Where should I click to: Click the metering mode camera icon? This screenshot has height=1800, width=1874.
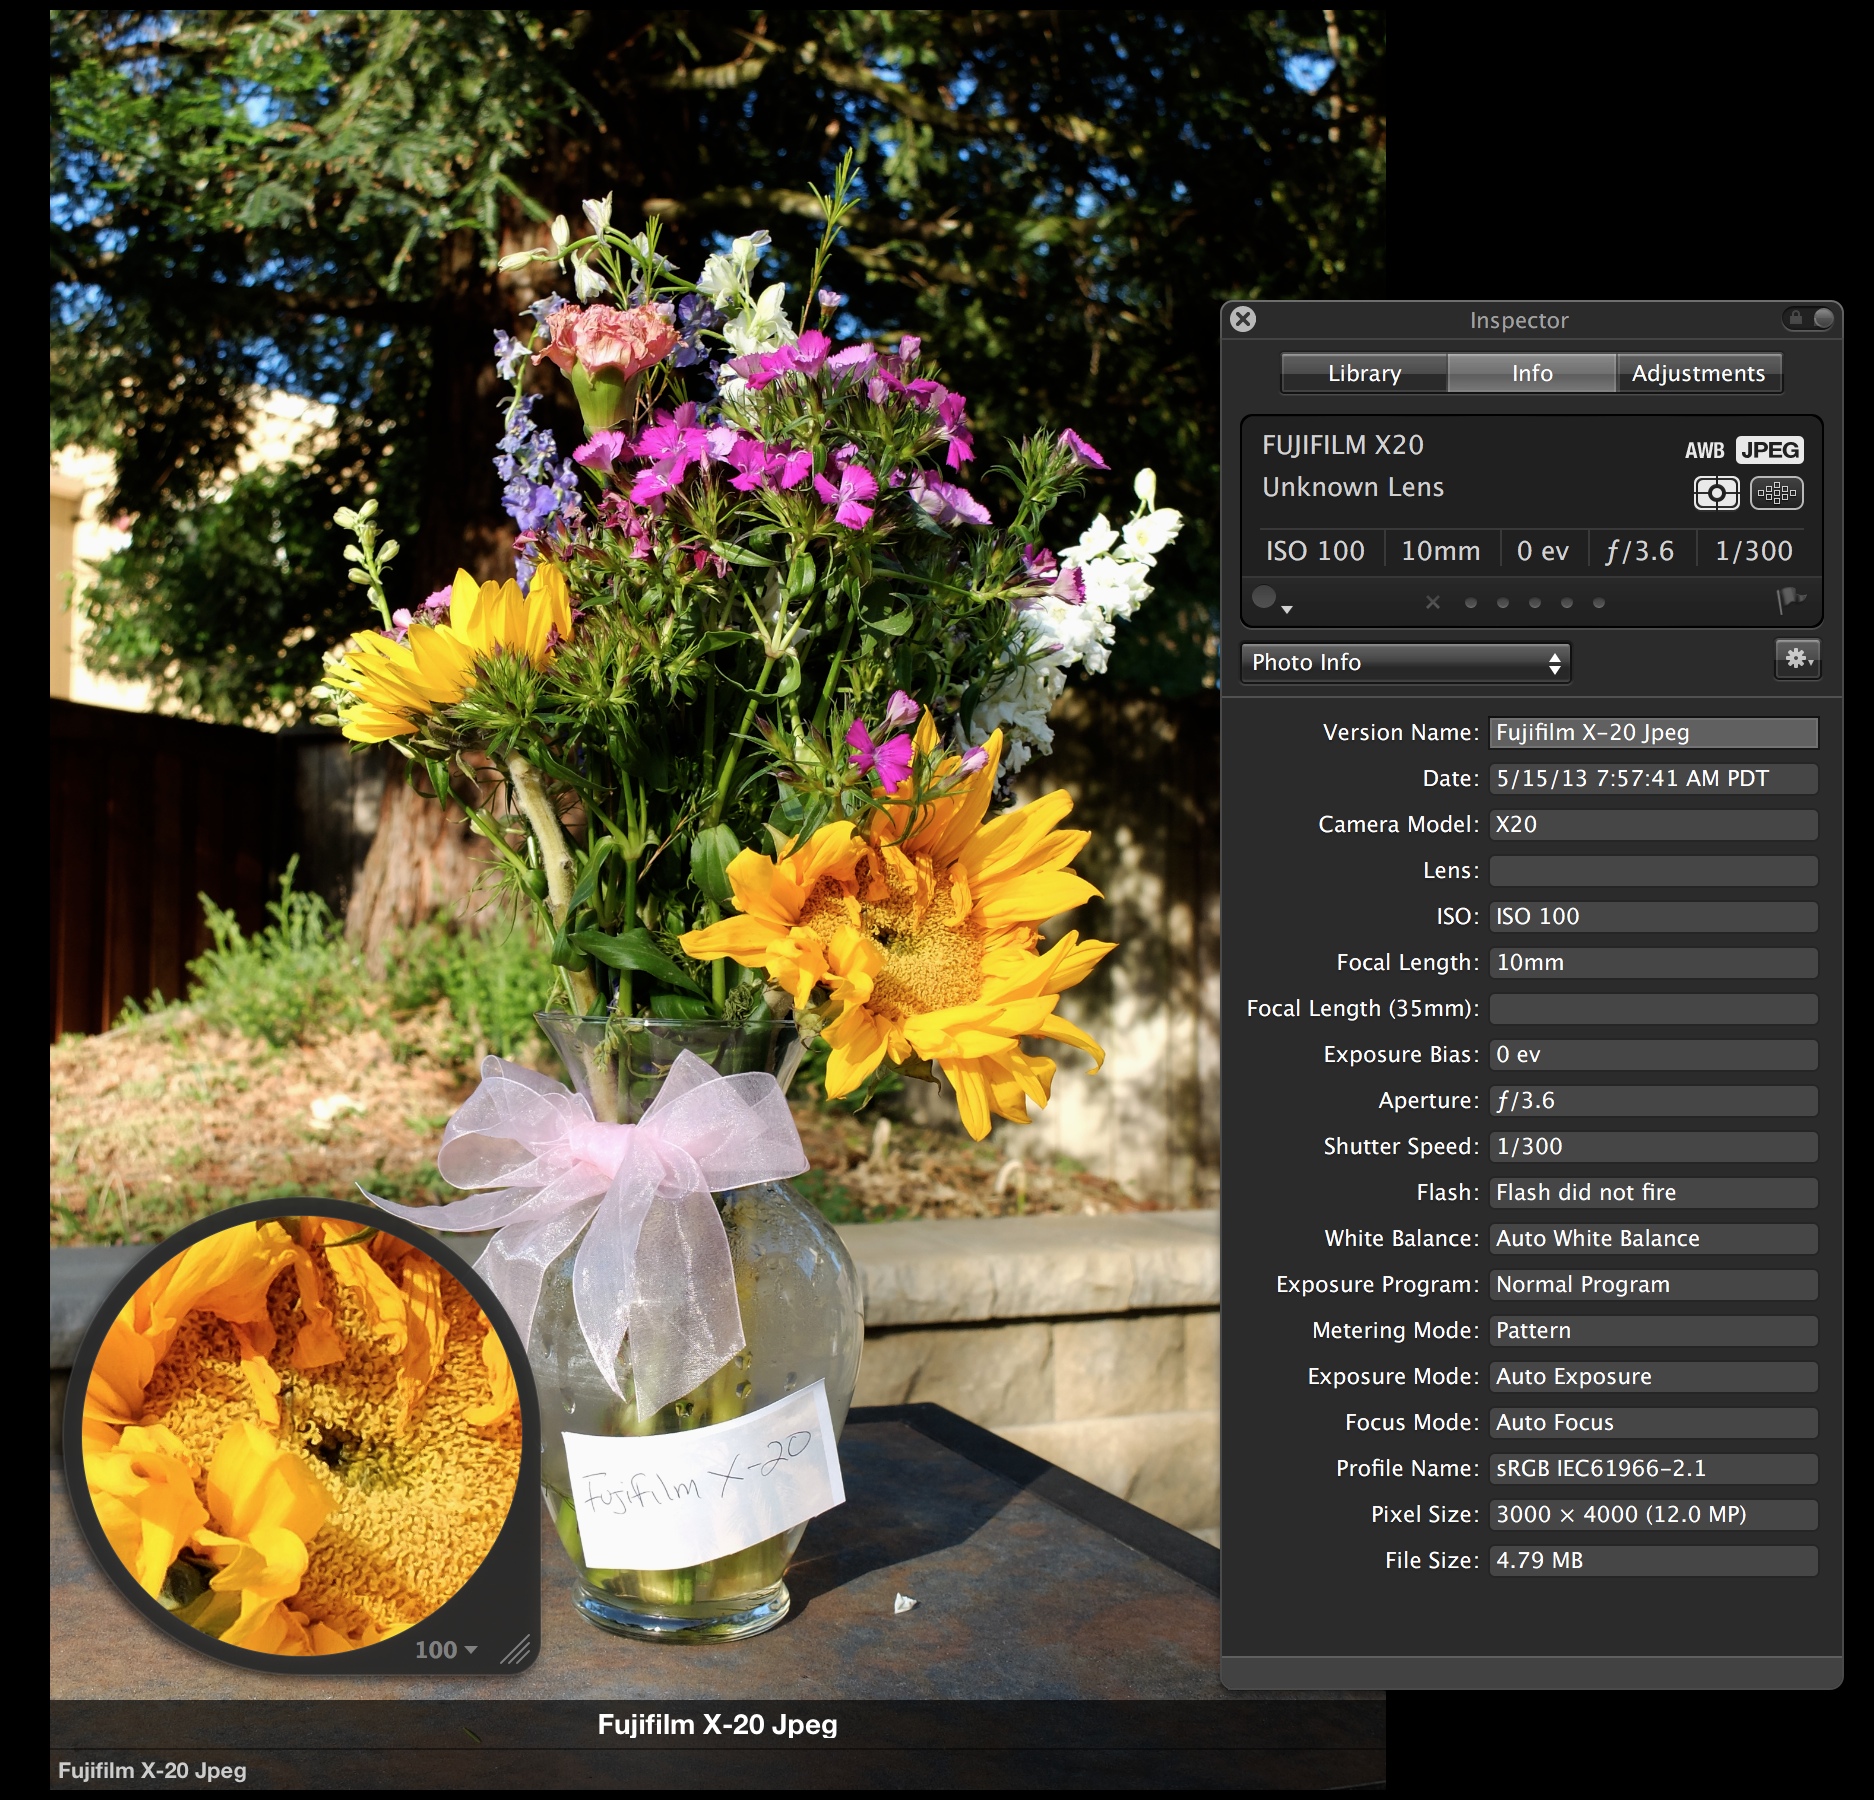click(1716, 493)
